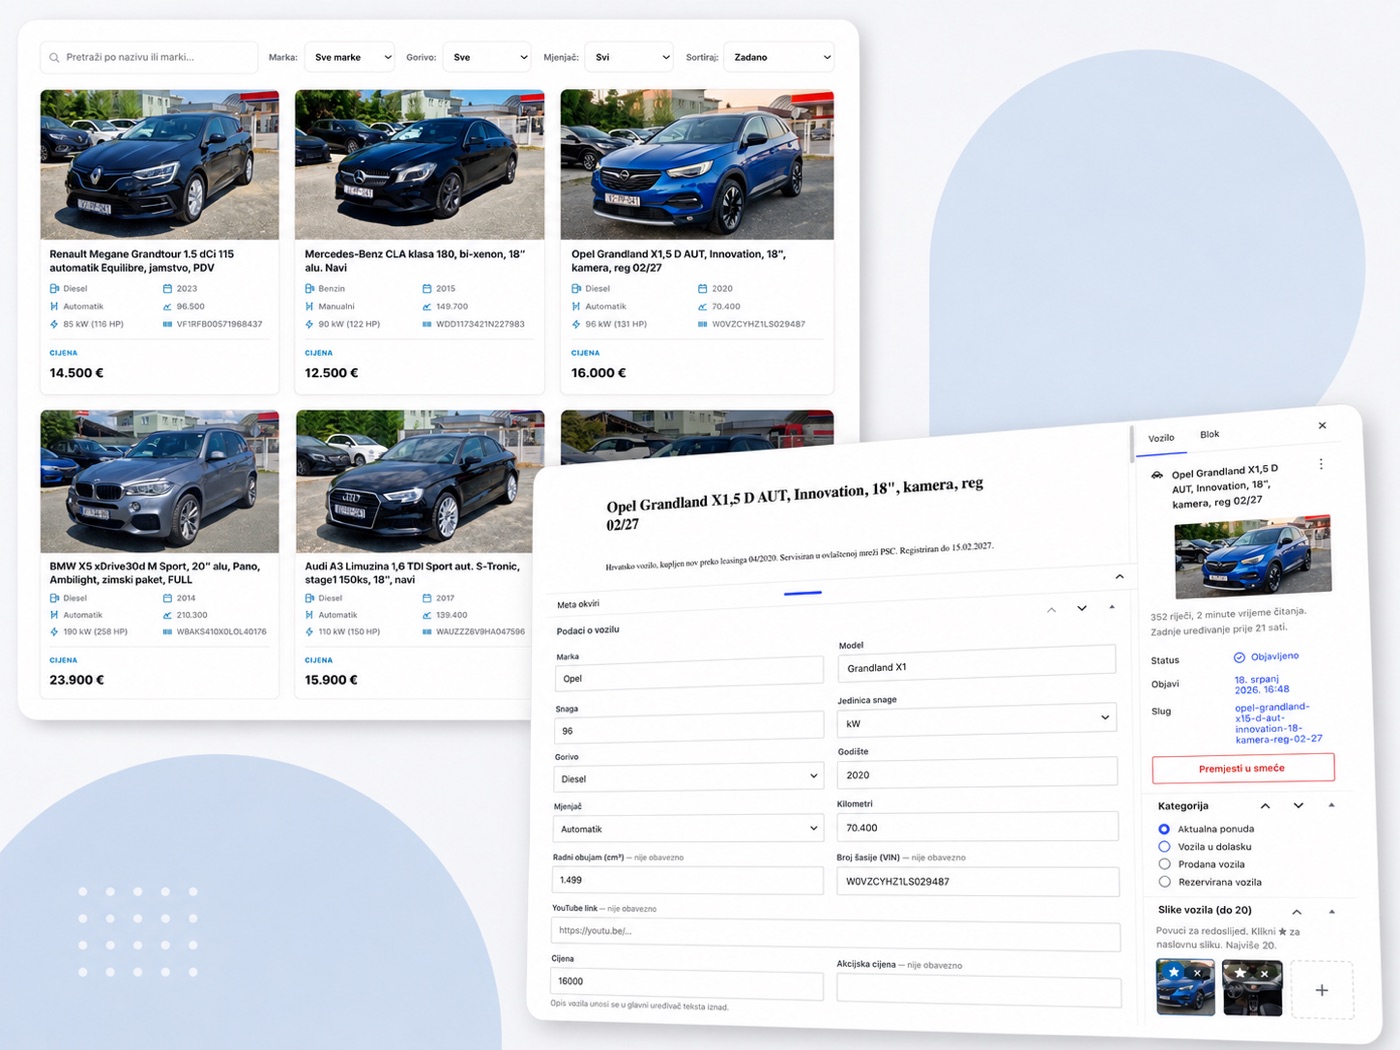Move the Meta okviri panel down
Screen dimensions: 1400x1050
tap(1082, 608)
